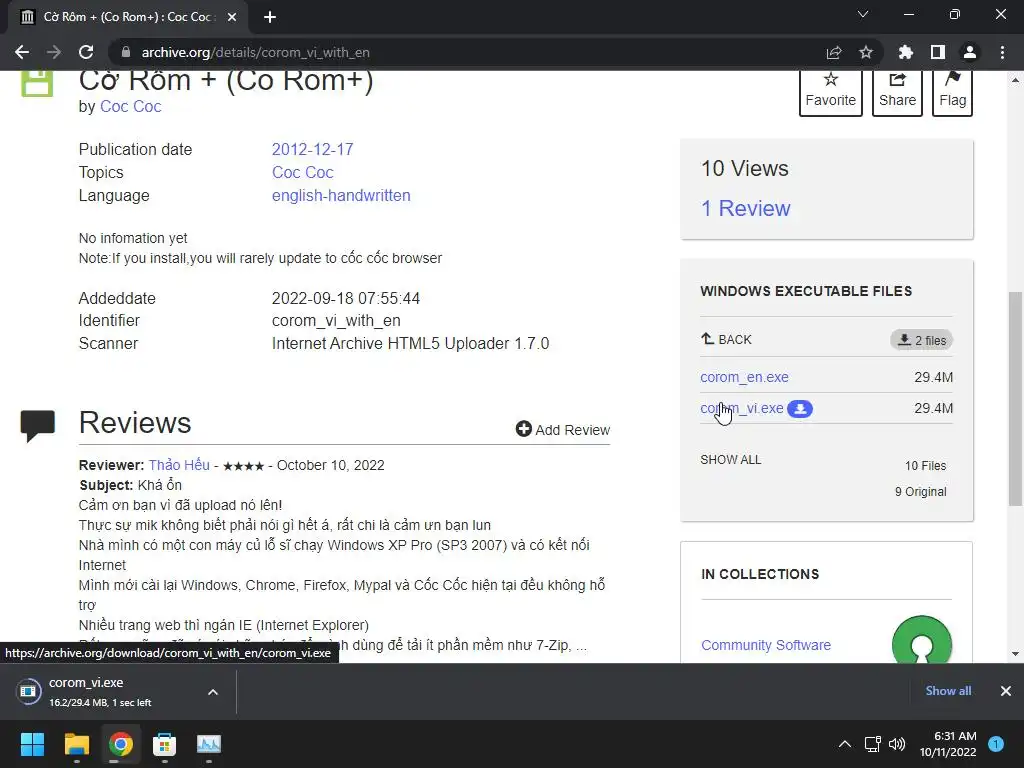Click the address bar URL
This screenshot has height=768, width=1024.
point(255,52)
